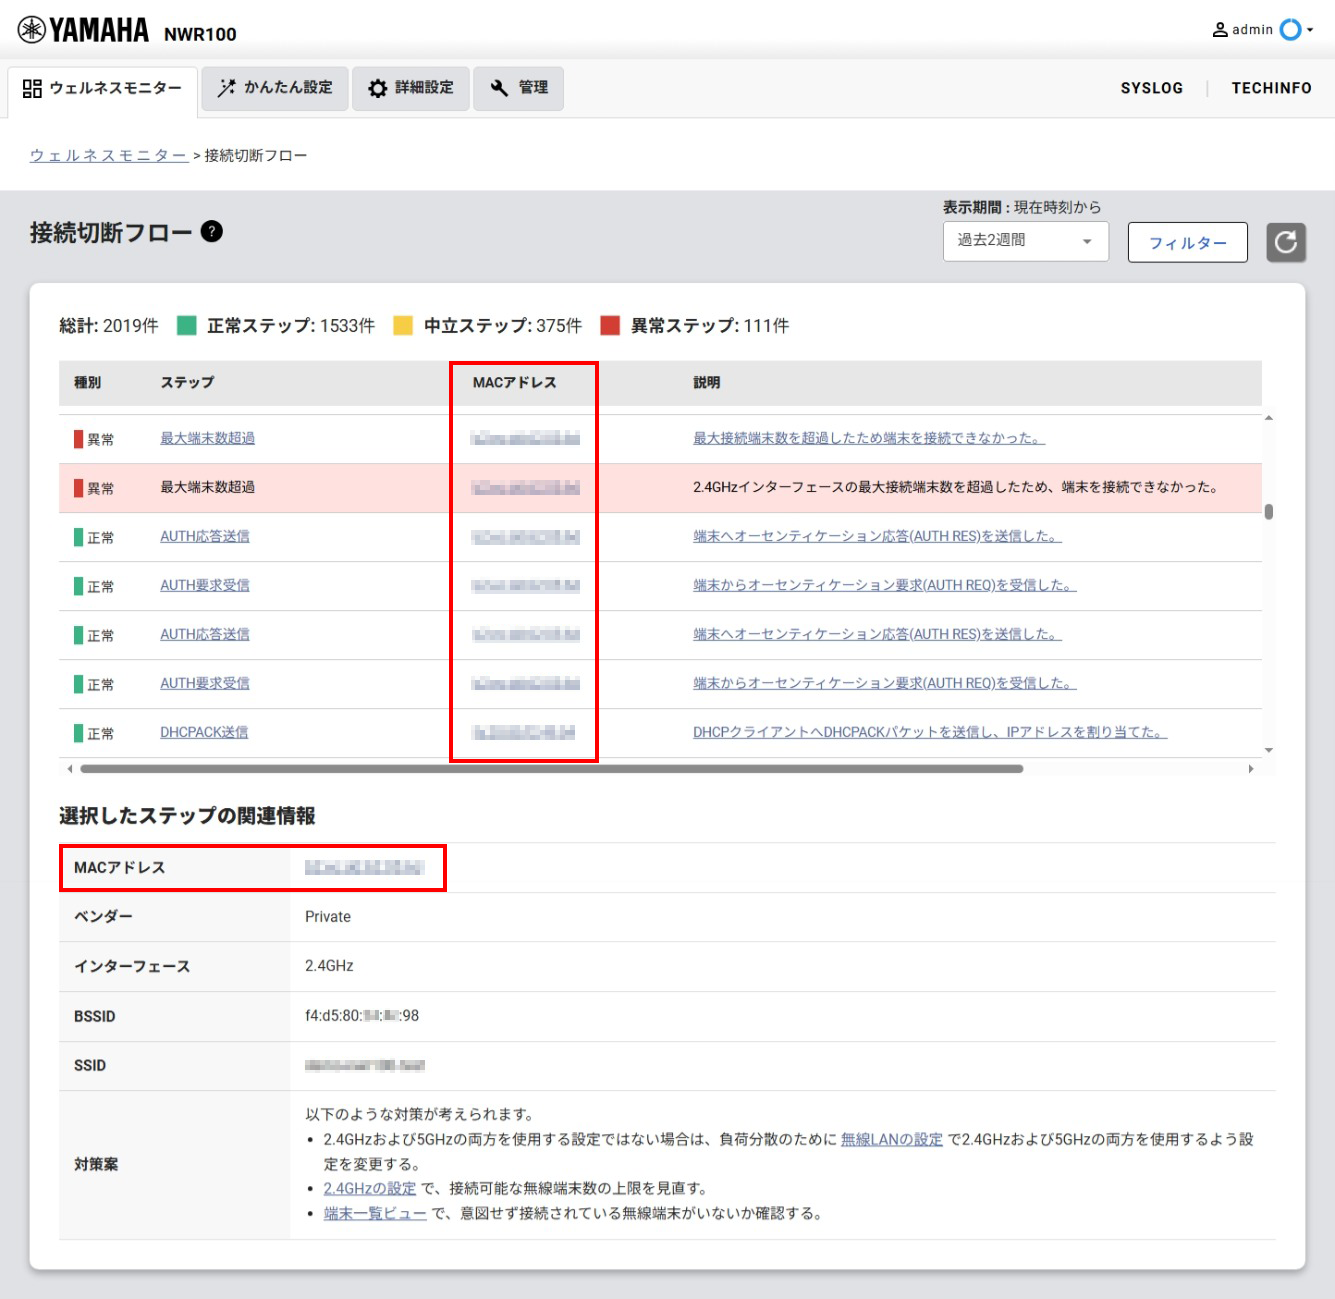Open the 無線LANの設定 link

[x=891, y=1139]
